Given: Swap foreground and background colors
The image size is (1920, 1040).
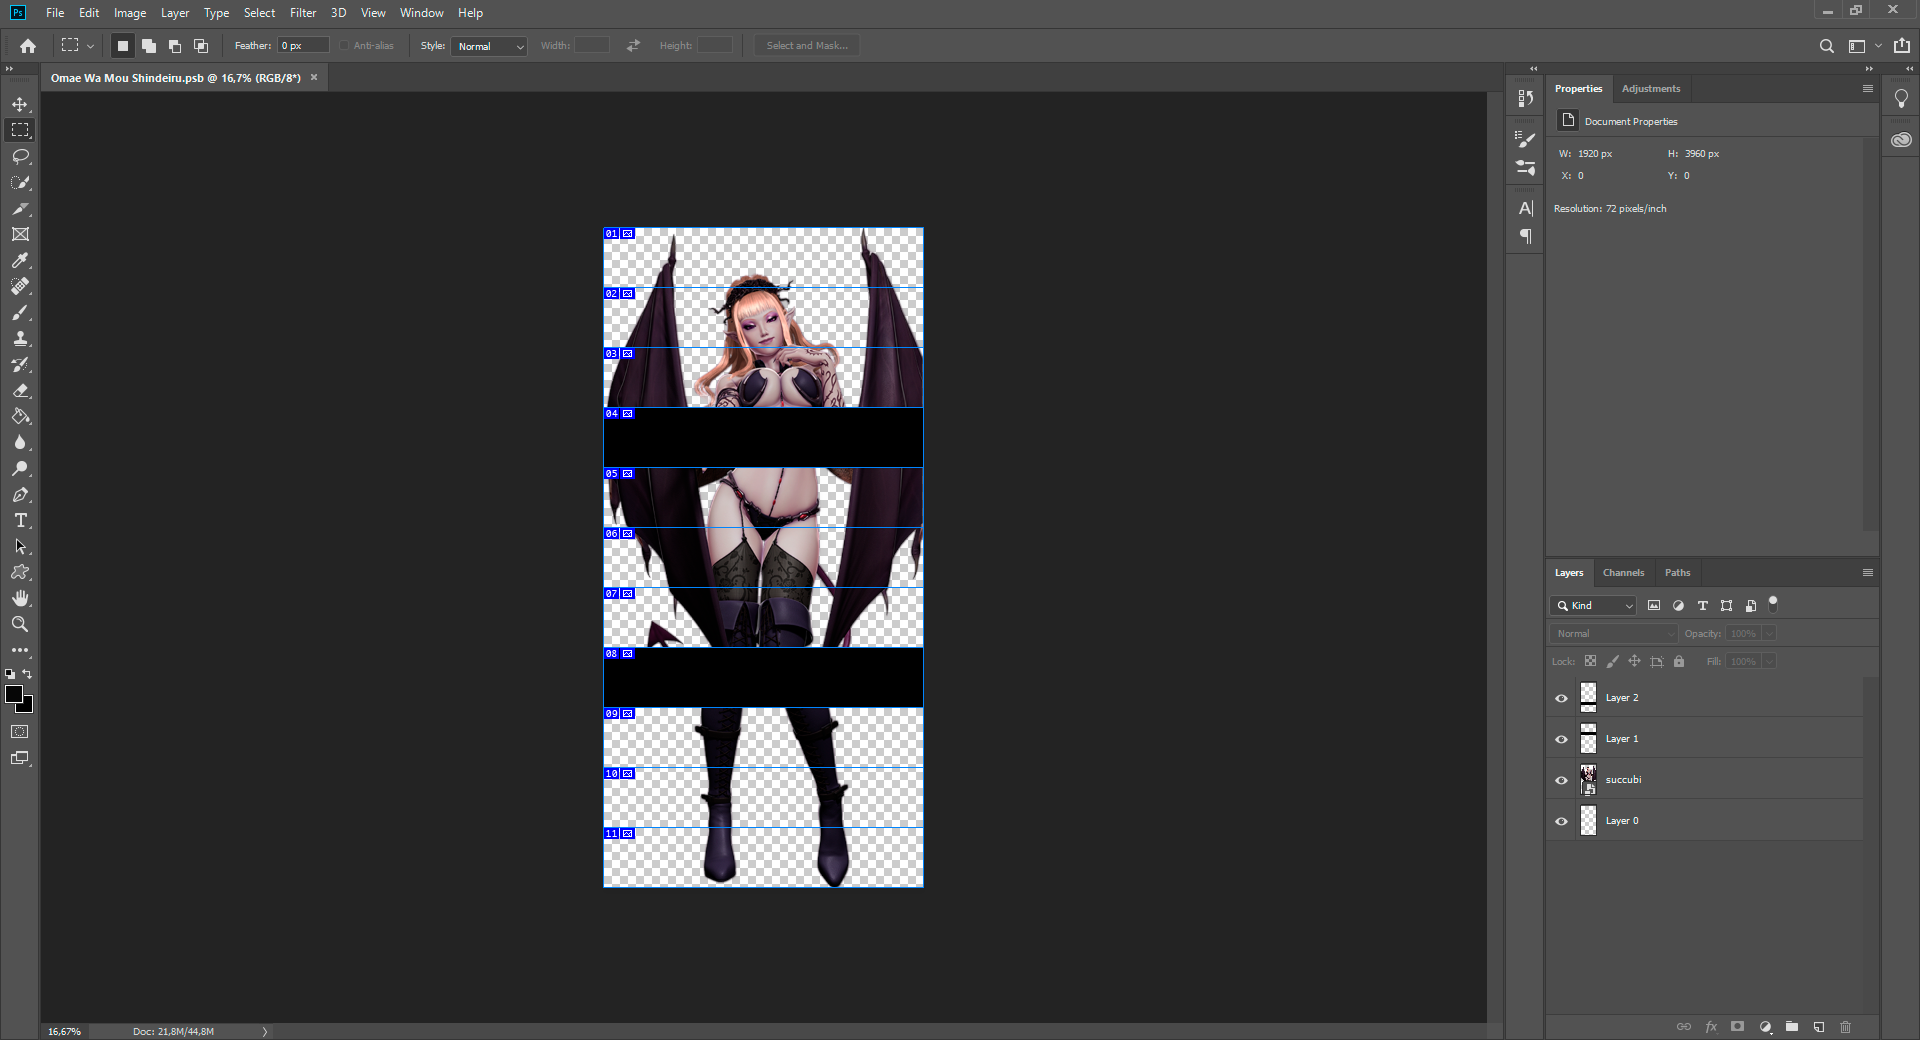Looking at the screenshot, I should [x=27, y=674].
